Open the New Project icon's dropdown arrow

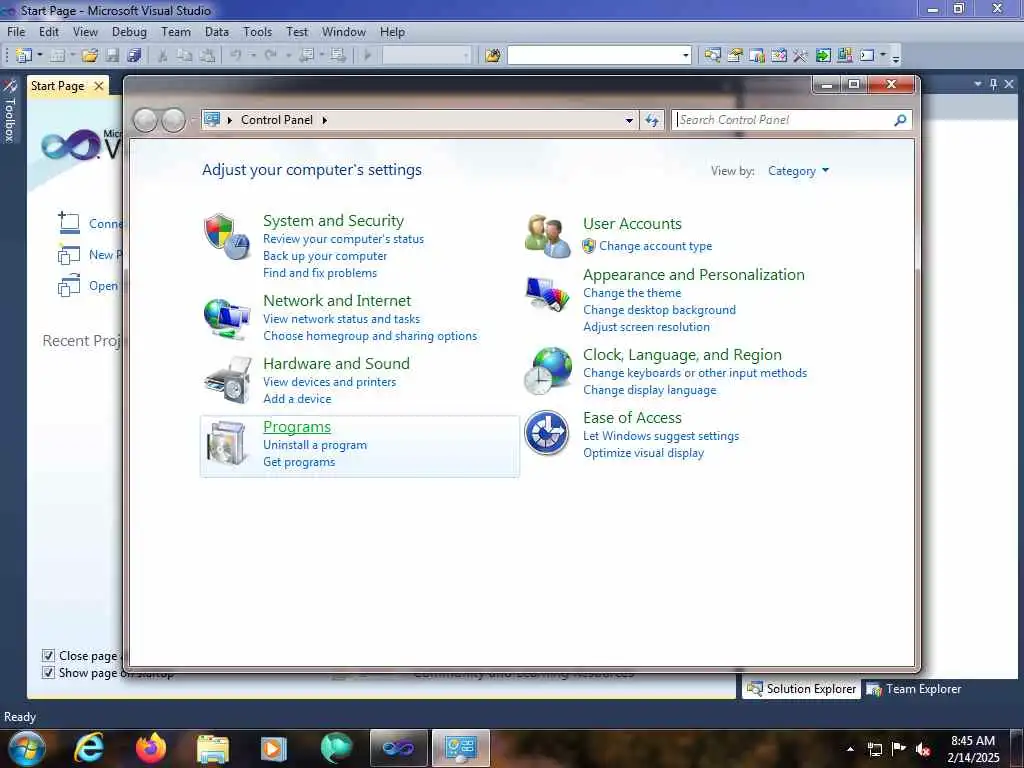[x=40, y=56]
